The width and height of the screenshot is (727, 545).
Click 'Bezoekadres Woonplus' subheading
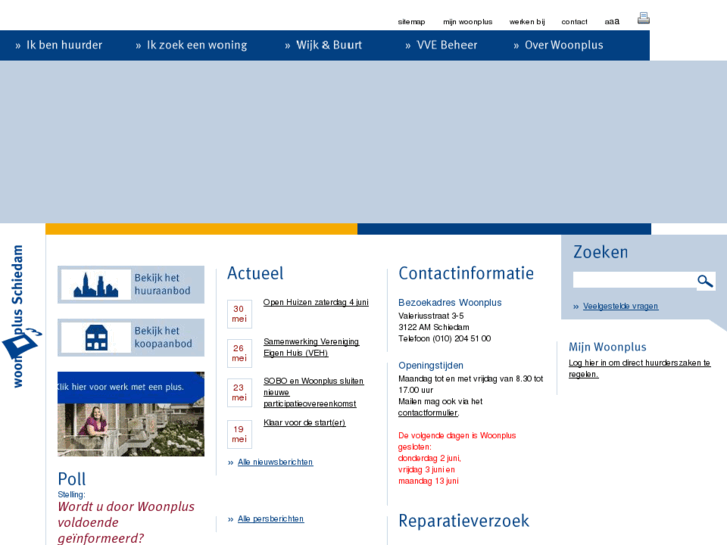coord(450,302)
